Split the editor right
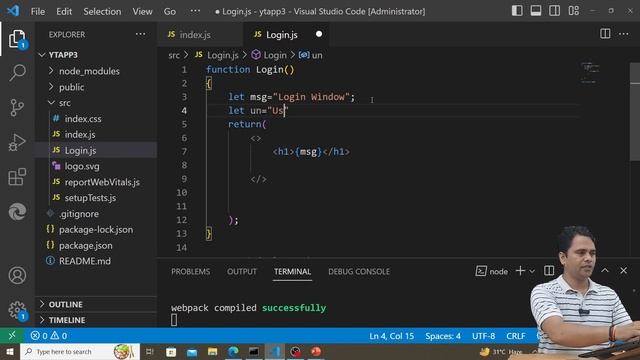This screenshot has height=360, width=640. 605,34
